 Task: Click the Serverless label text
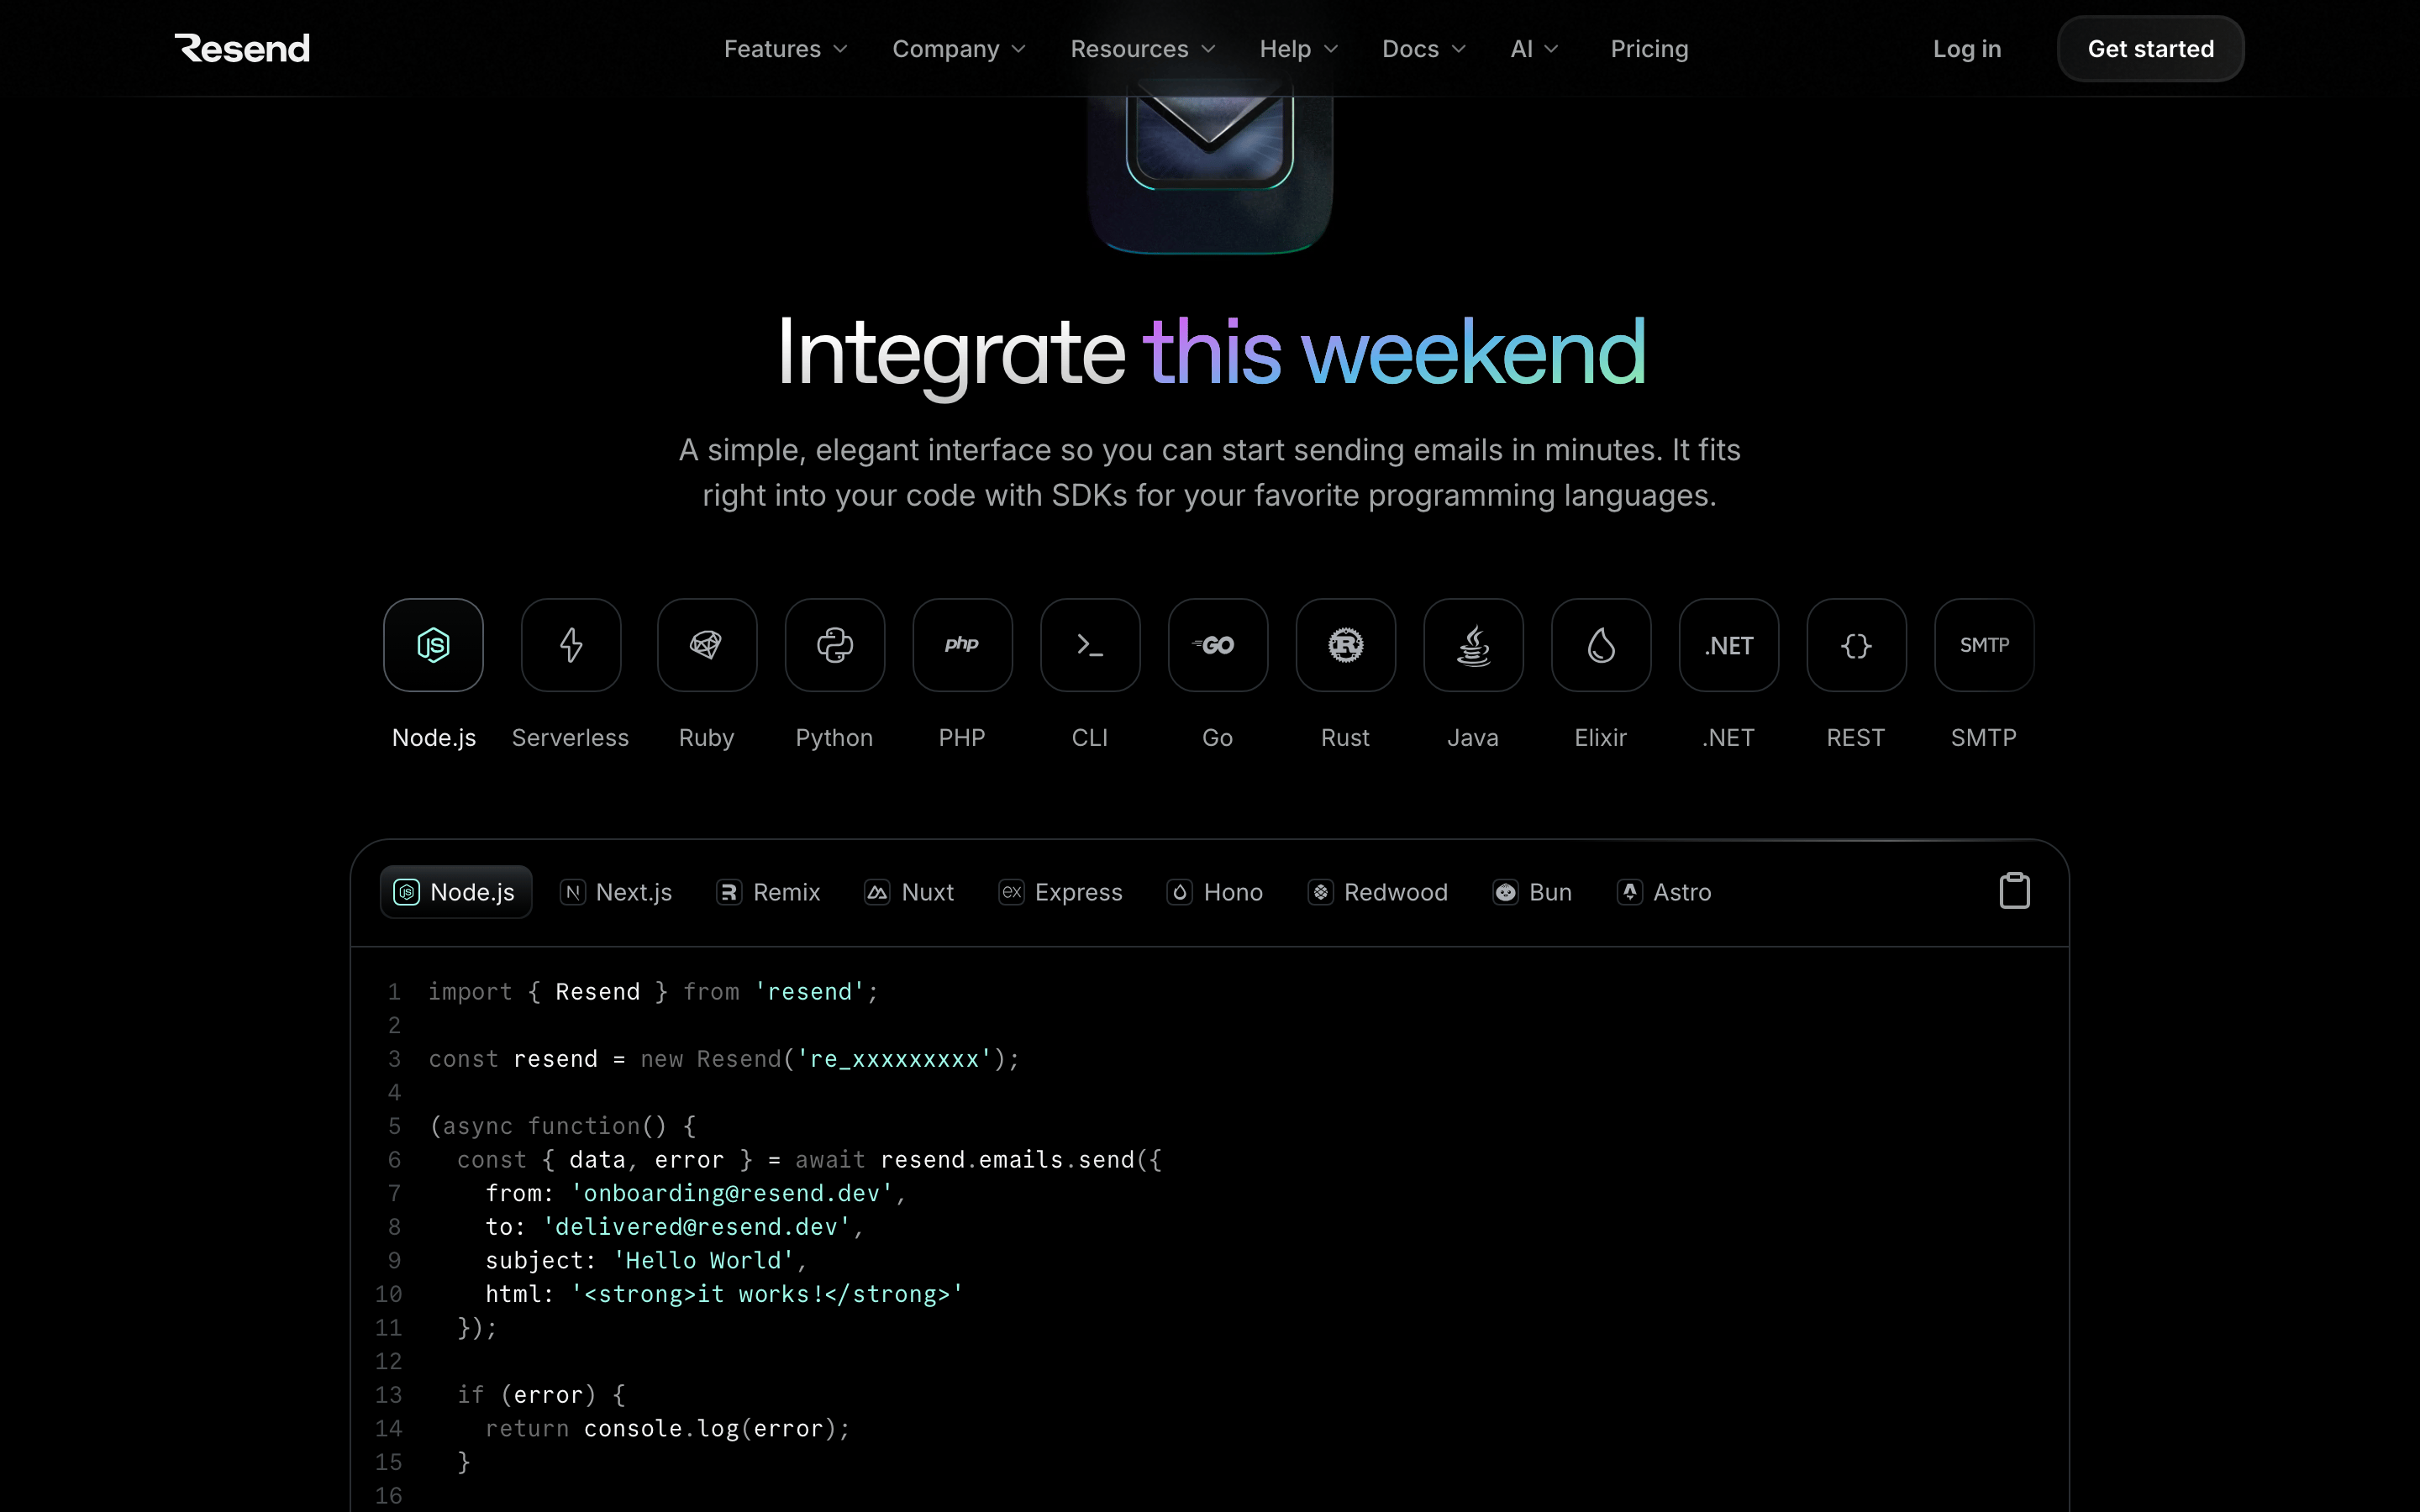570,738
